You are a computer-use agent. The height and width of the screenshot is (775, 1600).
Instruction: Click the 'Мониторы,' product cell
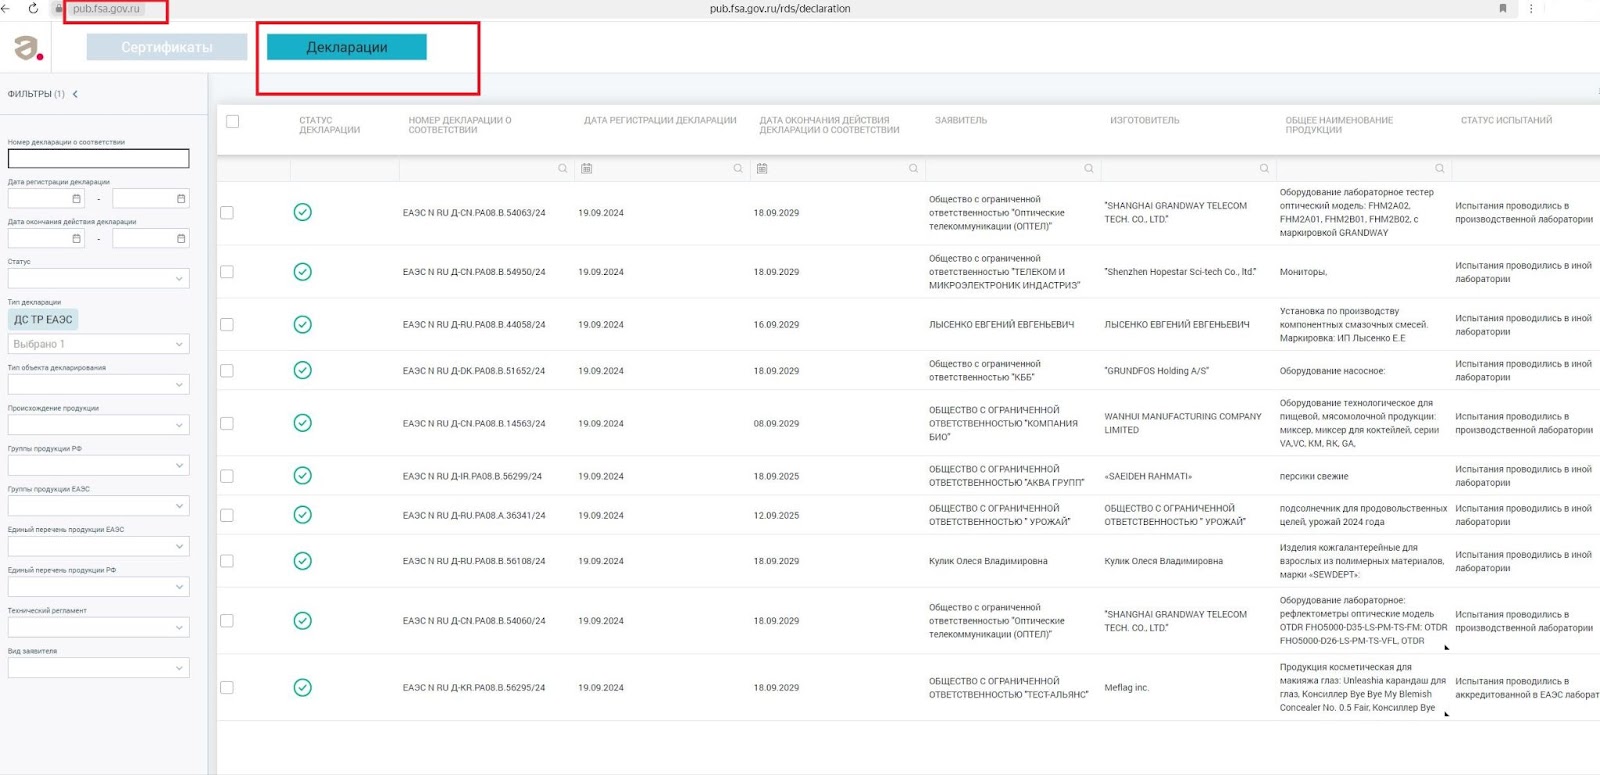pos(1303,272)
